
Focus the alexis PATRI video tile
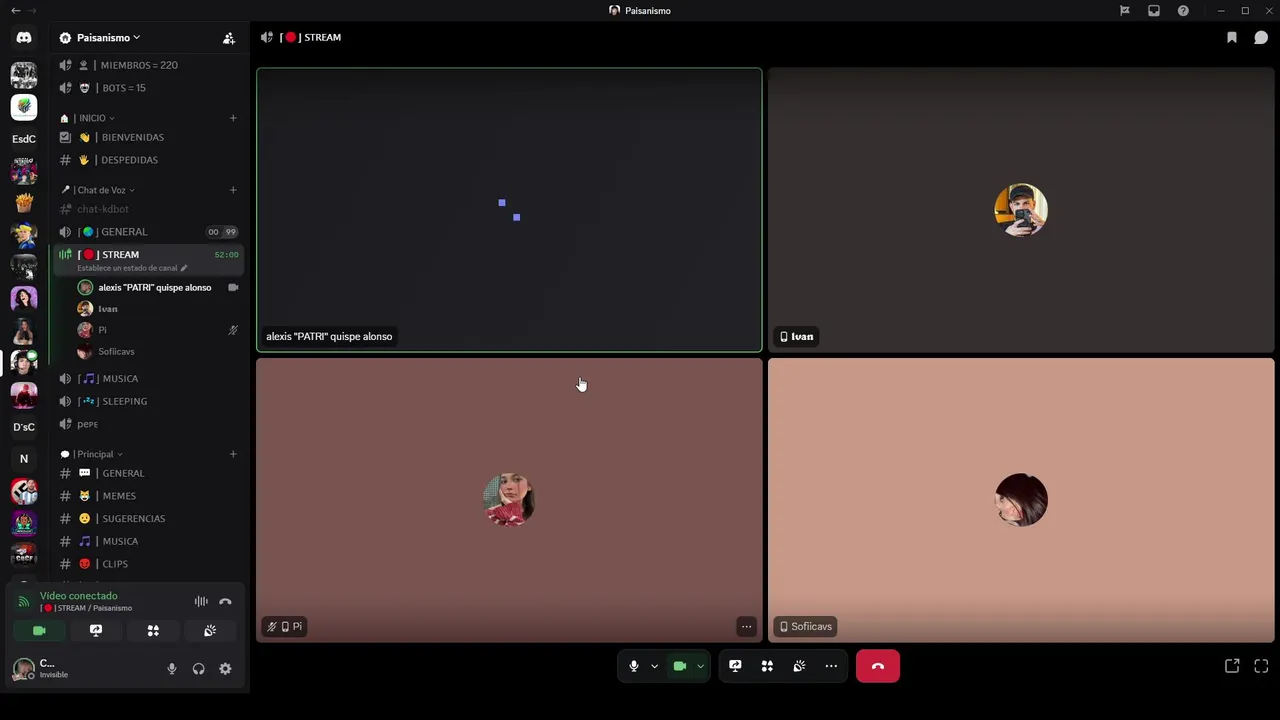tap(509, 210)
